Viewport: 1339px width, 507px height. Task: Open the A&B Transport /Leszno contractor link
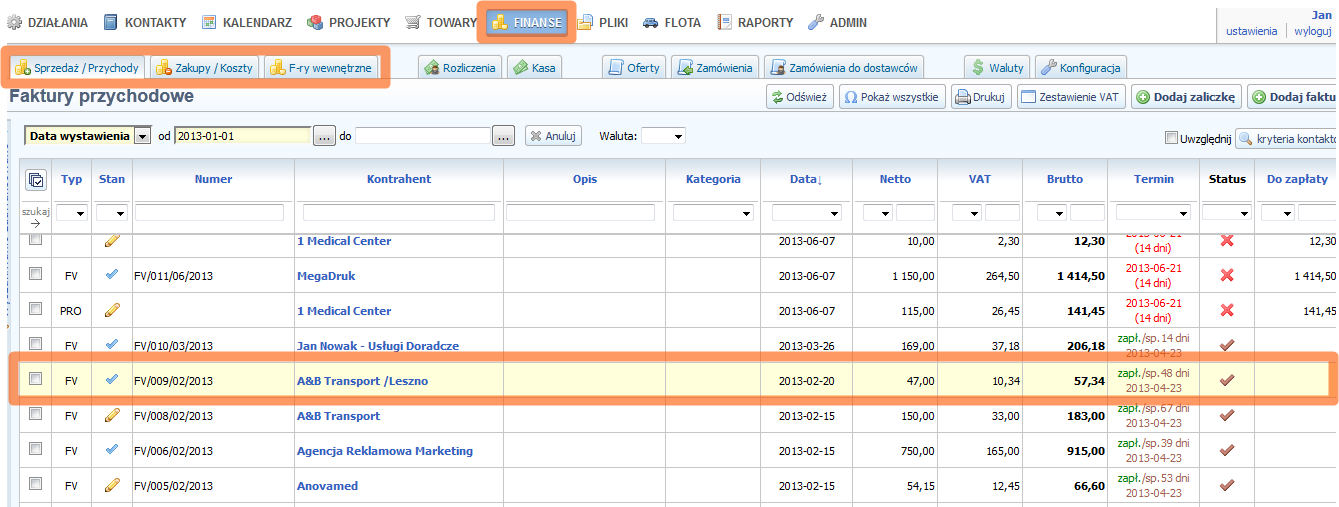[362, 380]
